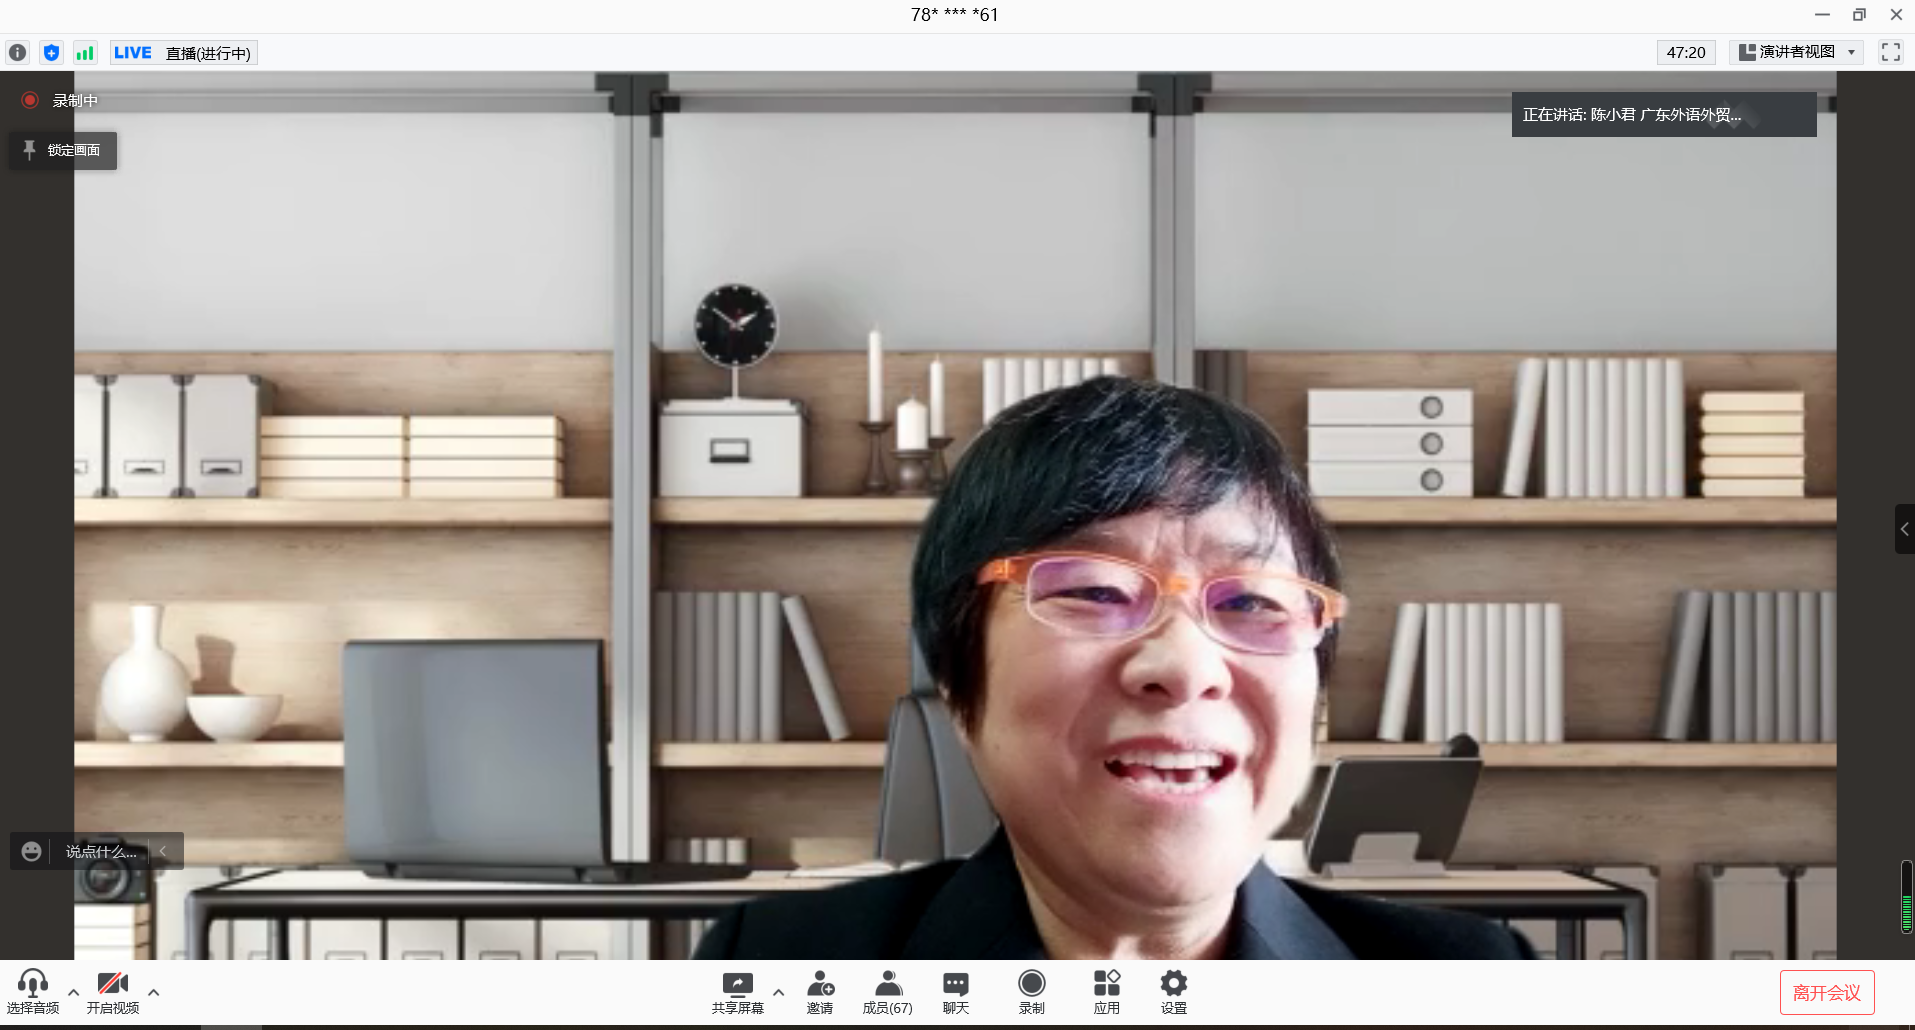Turn on video (开启视频)
Screen dimensions: 1915x1030
[112, 991]
